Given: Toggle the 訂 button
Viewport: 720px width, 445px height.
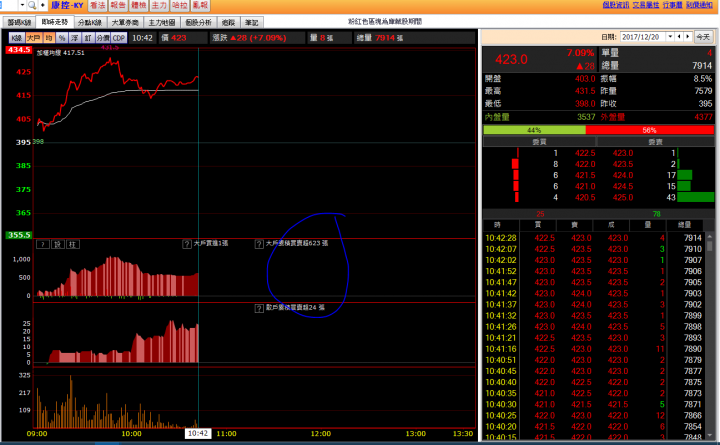Looking at the screenshot, I should point(88,38).
